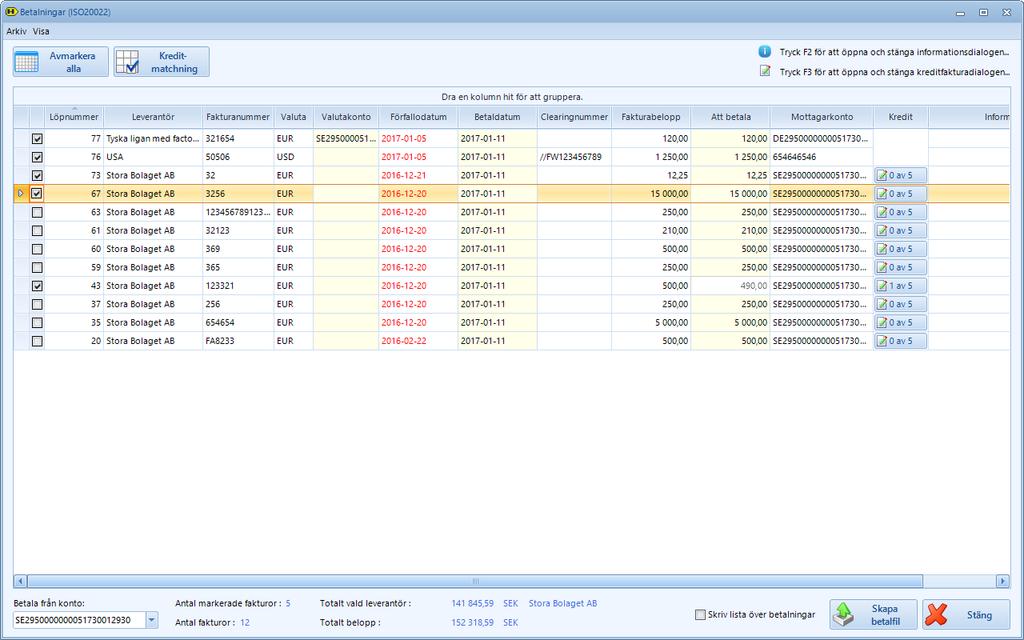The height and width of the screenshot is (640, 1024).
Task: Uncheck checkbox for row 73 Stora Bolaget
Action: (37, 175)
